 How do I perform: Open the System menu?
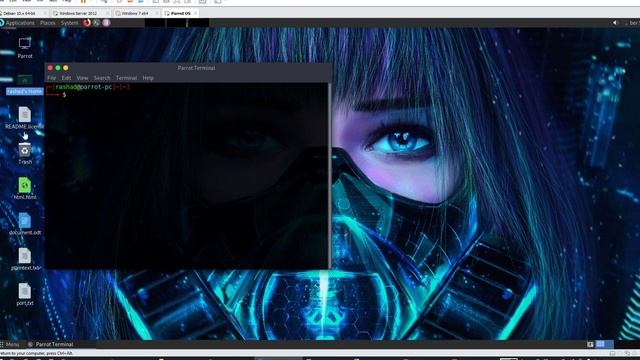(x=69, y=23)
